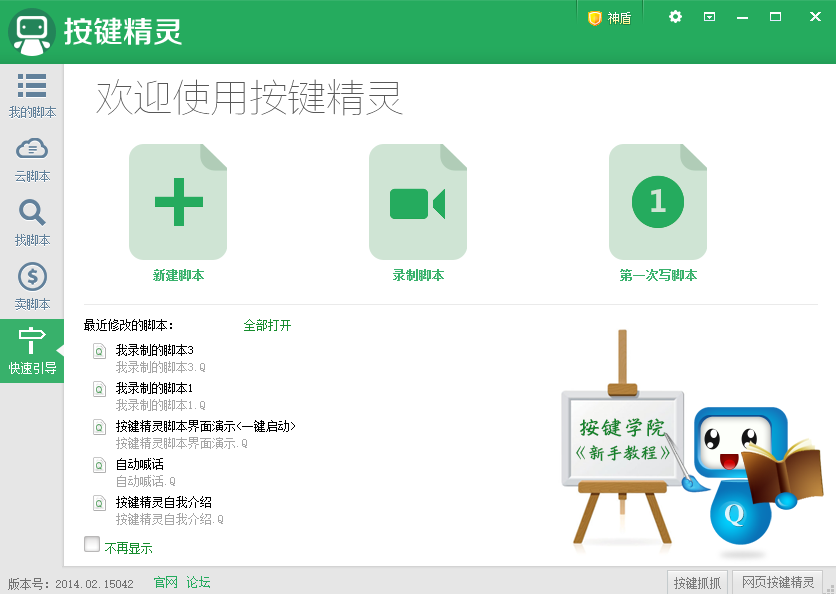Screen dimensions: 836x594
Task: Click file path 按键精灵自我介绍.Q
Action: pyautogui.click(x=170, y=519)
